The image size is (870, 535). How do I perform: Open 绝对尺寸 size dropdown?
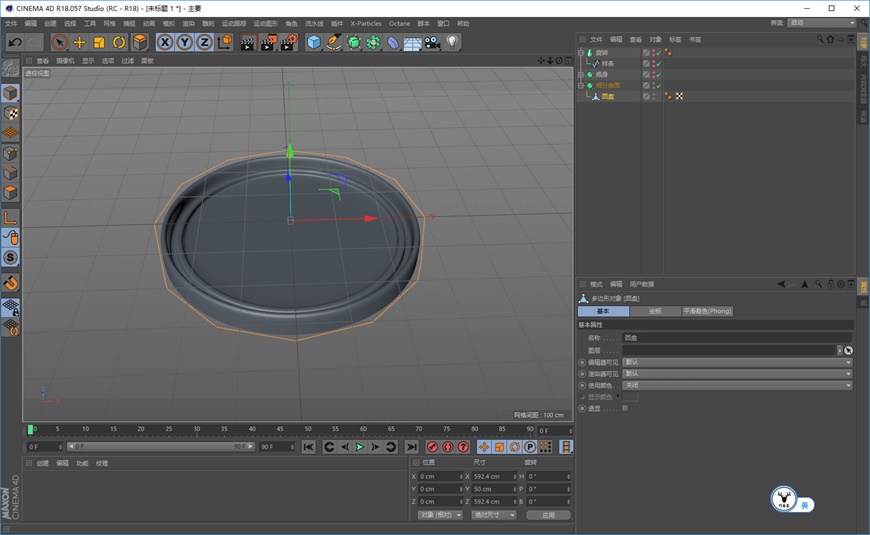494,515
